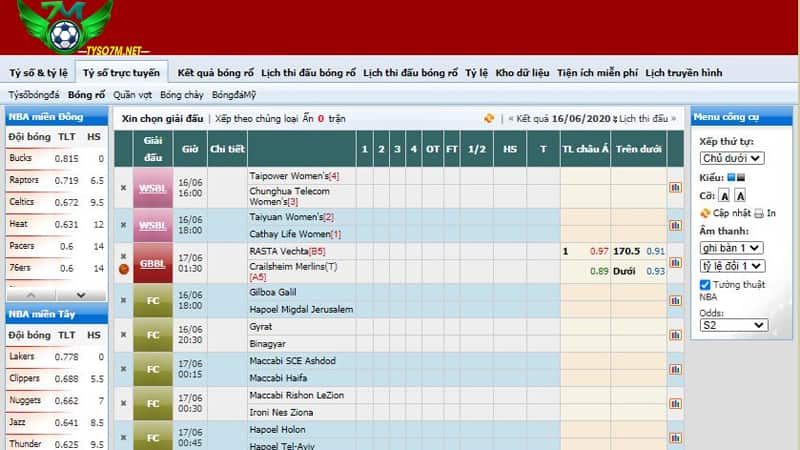The height and width of the screenshot is (450, 800).
Task: Hide Maccabi SCE Ashdod match with the x icon
Action: (x=123, y=369)
